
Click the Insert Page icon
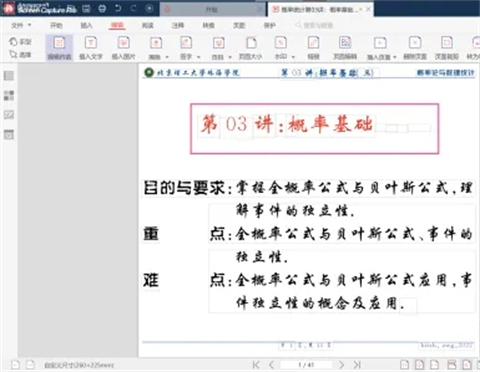point(380,43)
